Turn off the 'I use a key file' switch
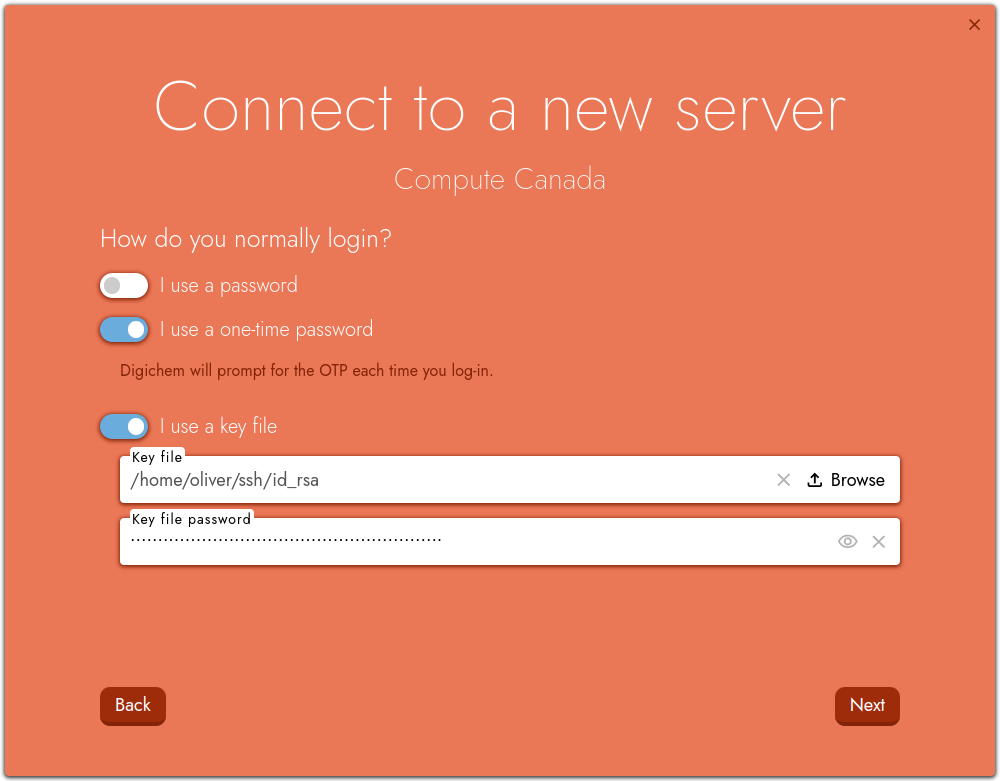This screenshot has height=781, width=1000. (x=124, y=427)
